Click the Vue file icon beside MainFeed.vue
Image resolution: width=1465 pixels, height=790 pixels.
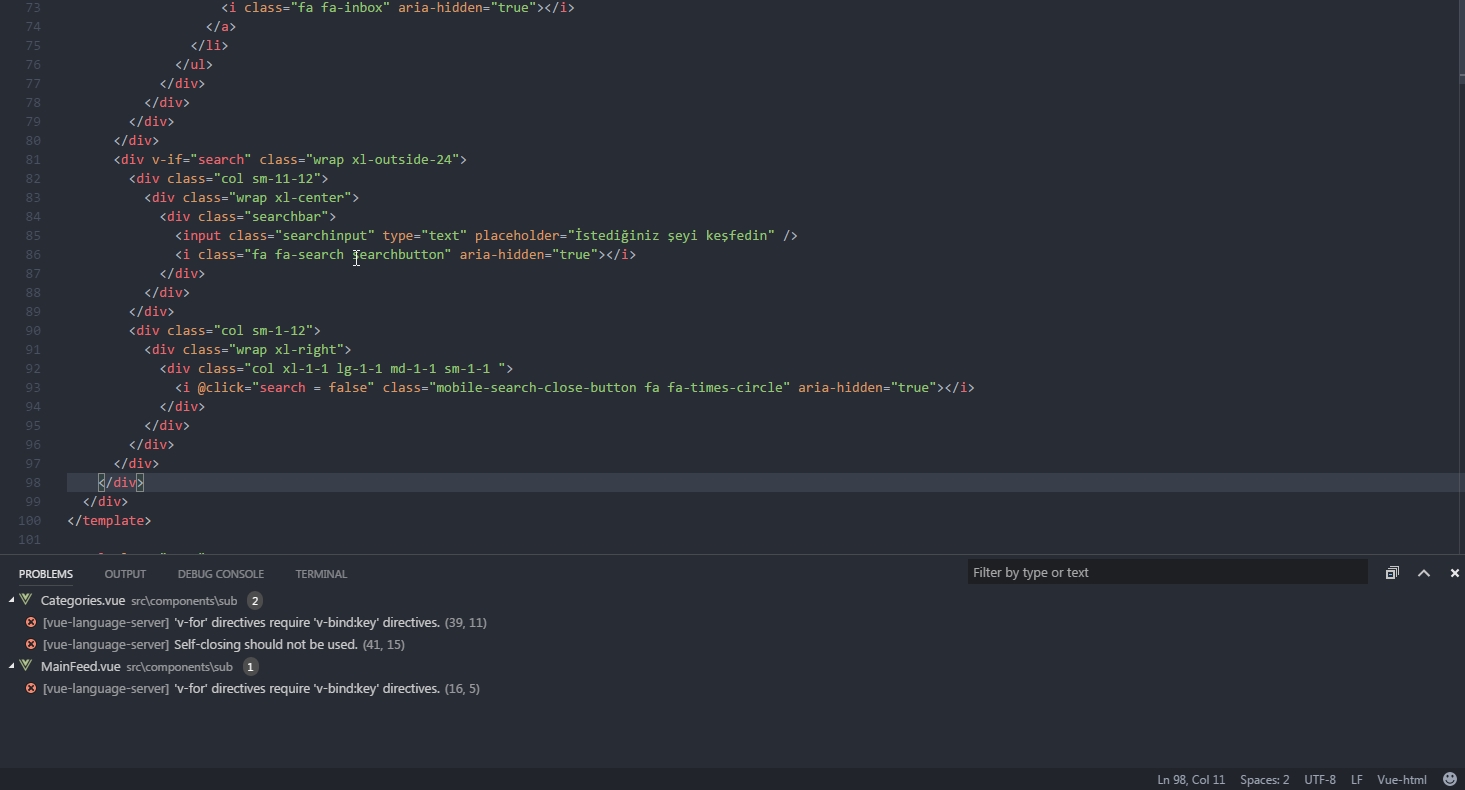point(27,666)
